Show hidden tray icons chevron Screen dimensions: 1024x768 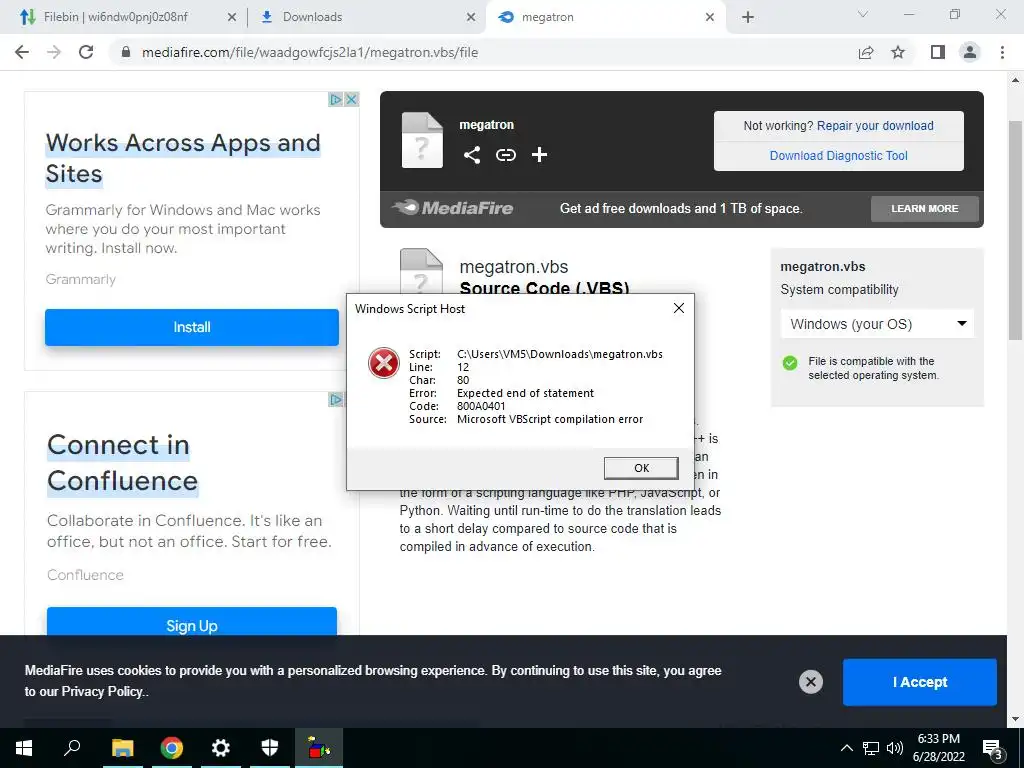(846, 748)
